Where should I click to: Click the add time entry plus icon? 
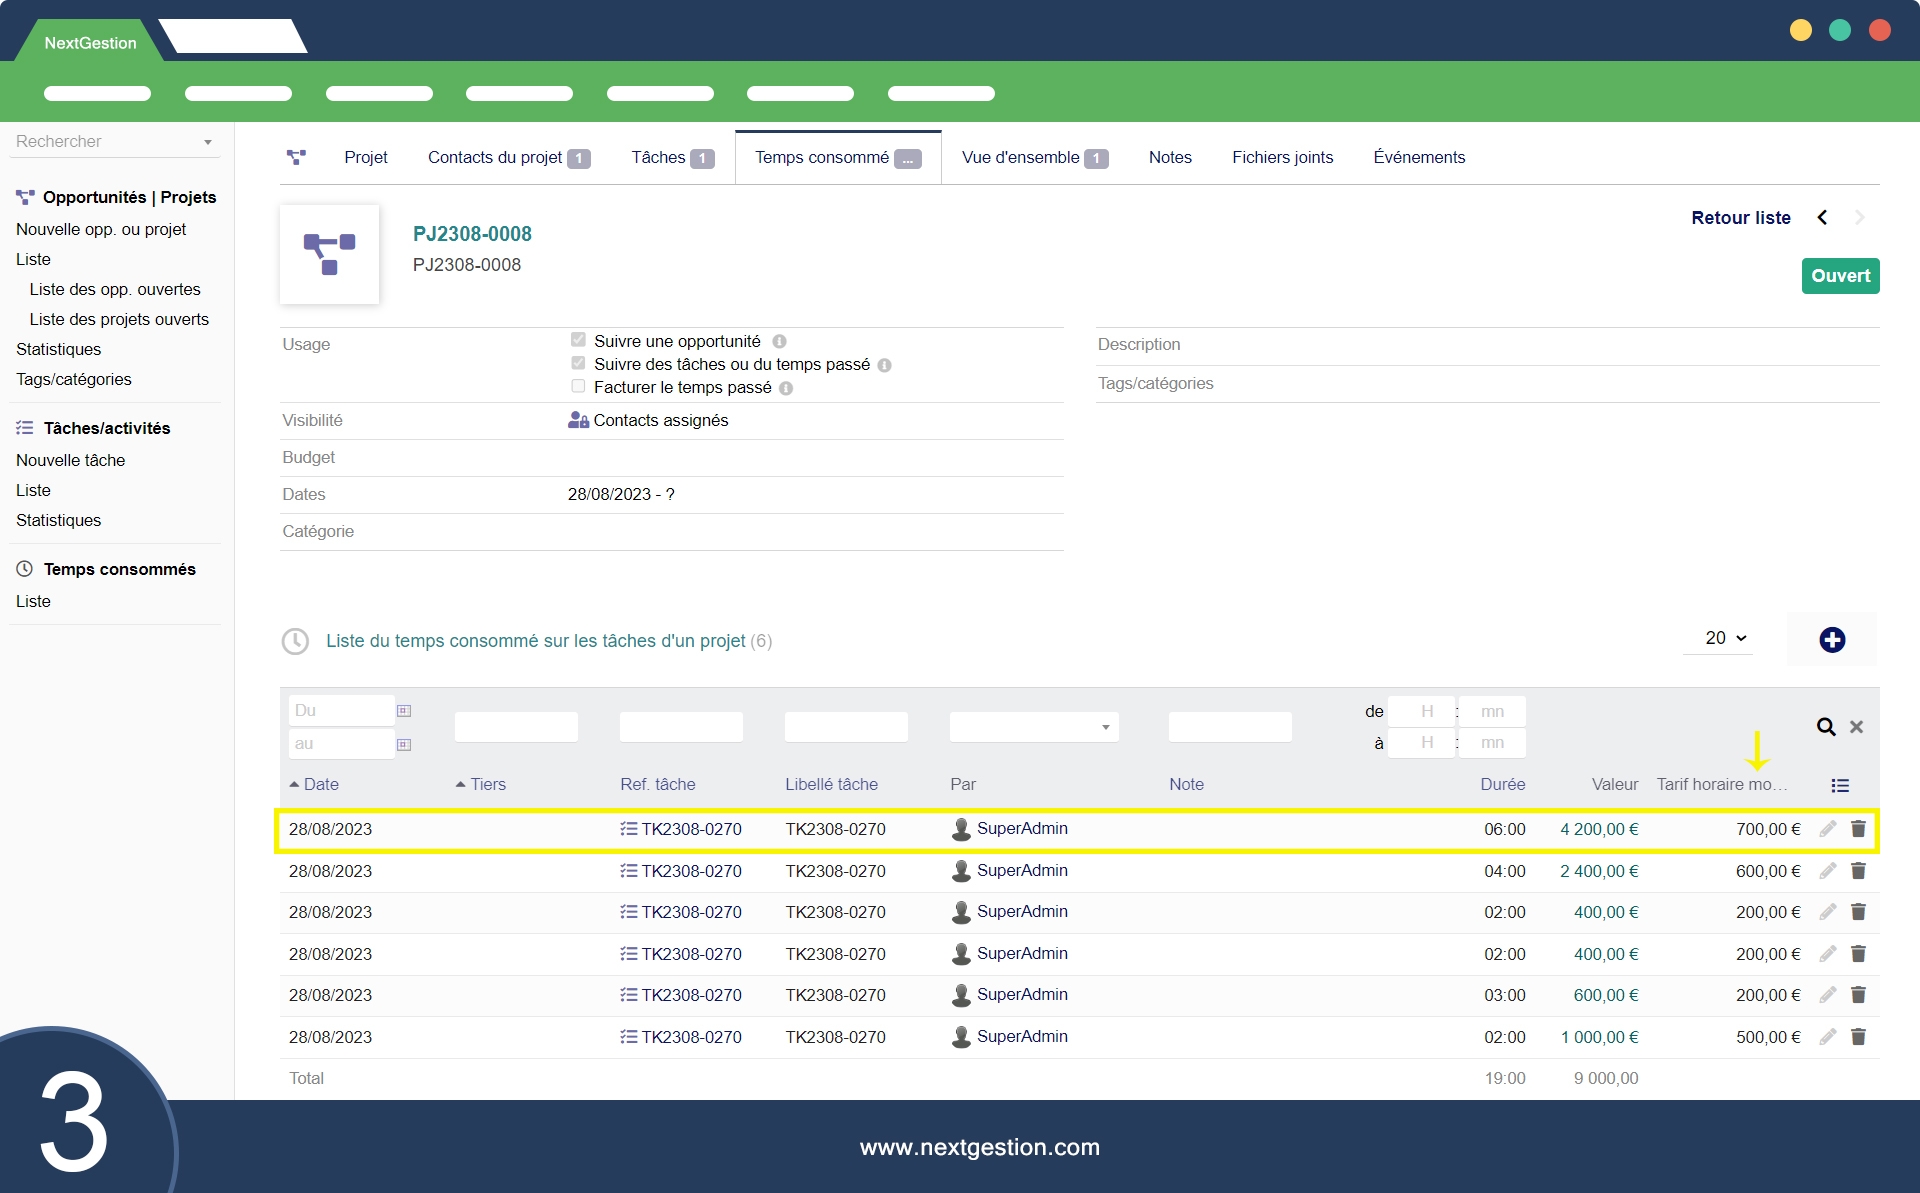[1831, 640]
